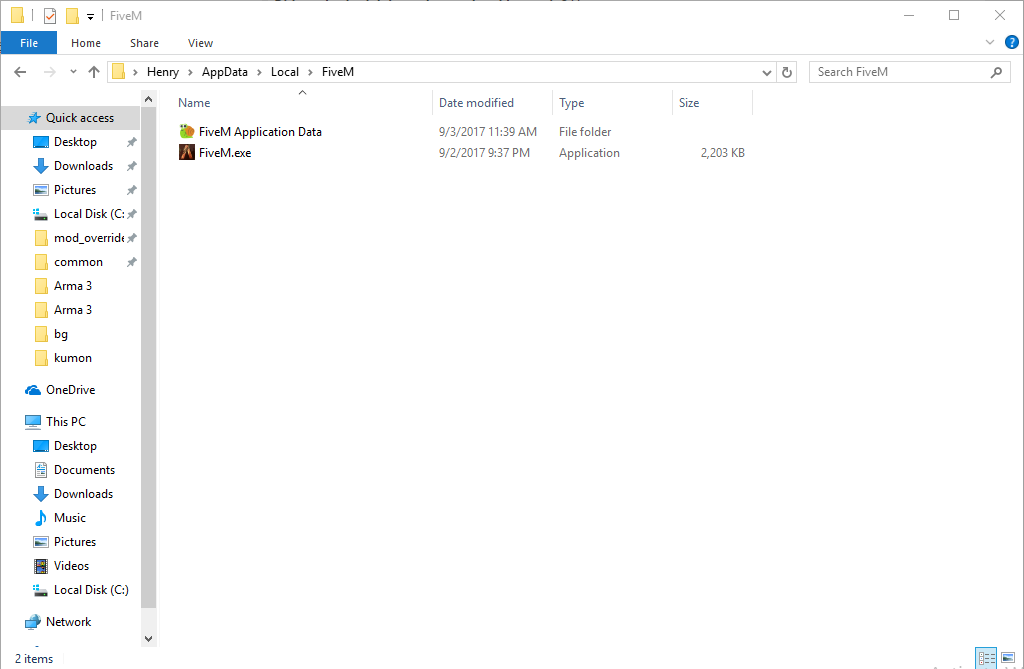Click the 2,203 KB size cell
The width and height of the screenshot is (1024, 669).
[x=722, y=152]
